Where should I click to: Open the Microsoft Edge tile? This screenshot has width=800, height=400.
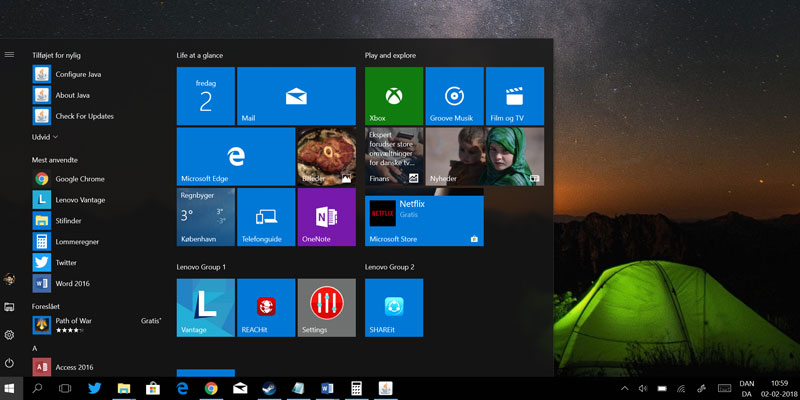[x=236, y=157]
